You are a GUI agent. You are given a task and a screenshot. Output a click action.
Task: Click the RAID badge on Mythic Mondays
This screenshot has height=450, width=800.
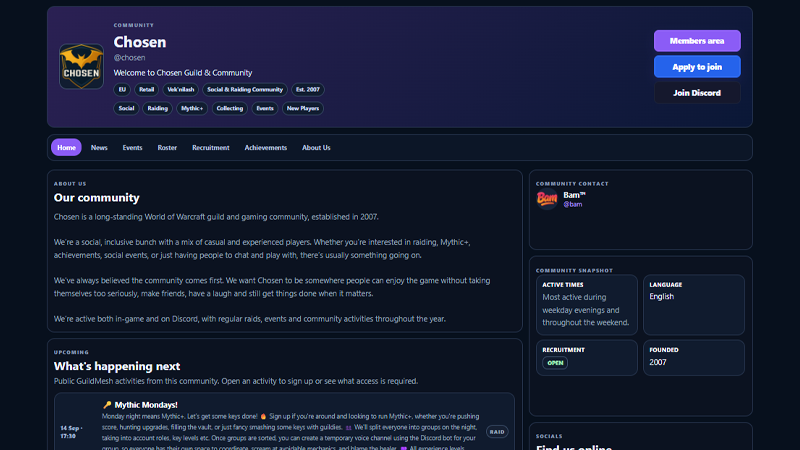[x=497, y=432]
